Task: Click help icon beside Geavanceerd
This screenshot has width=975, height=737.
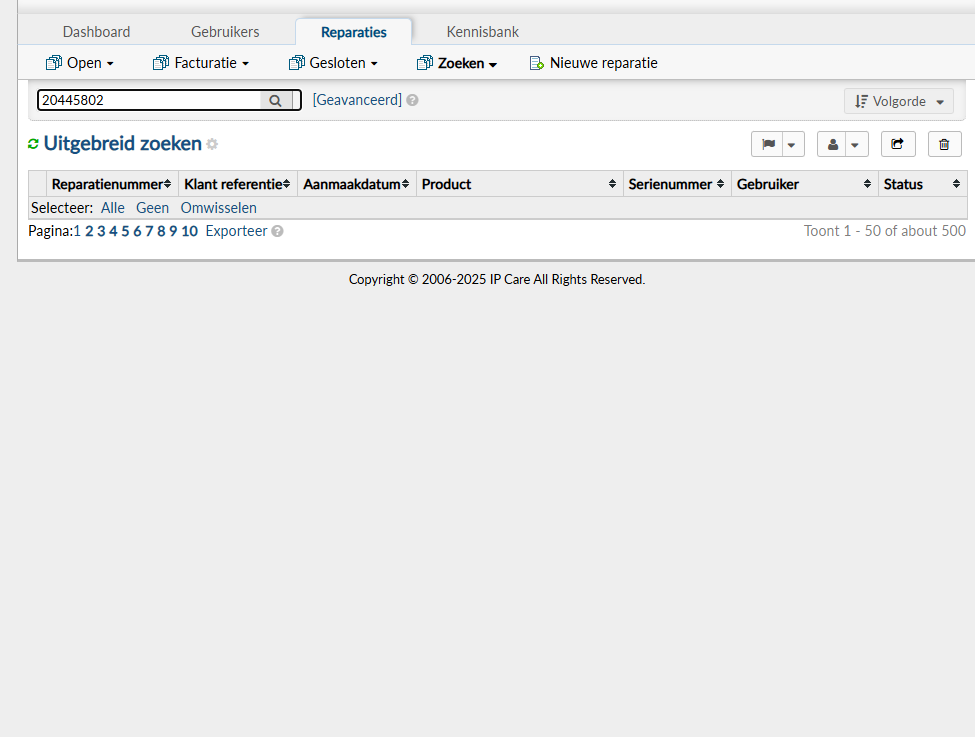Action: tap(412, 100)
